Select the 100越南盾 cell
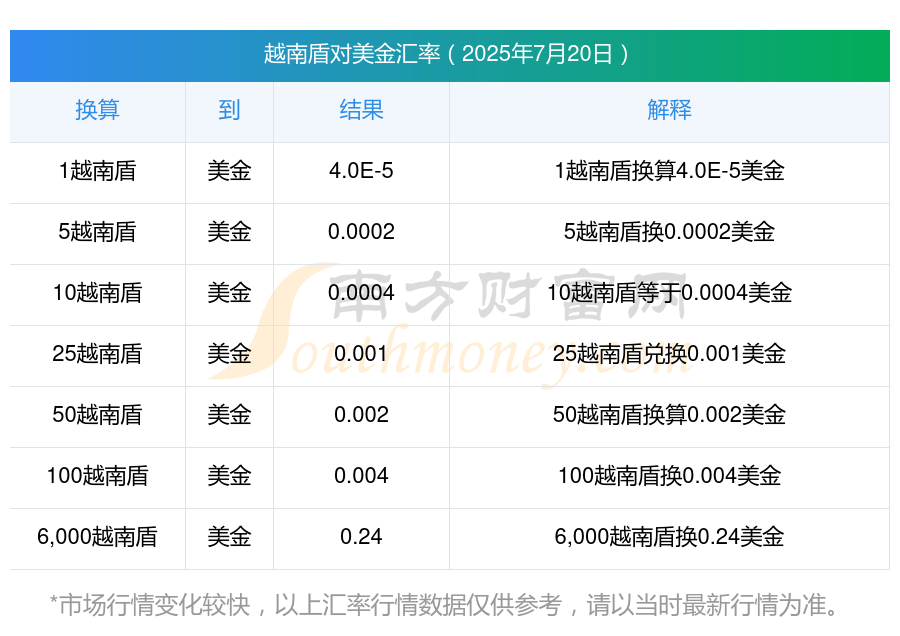This screenshot has width=900, height=636. click(x=98, y=476)
